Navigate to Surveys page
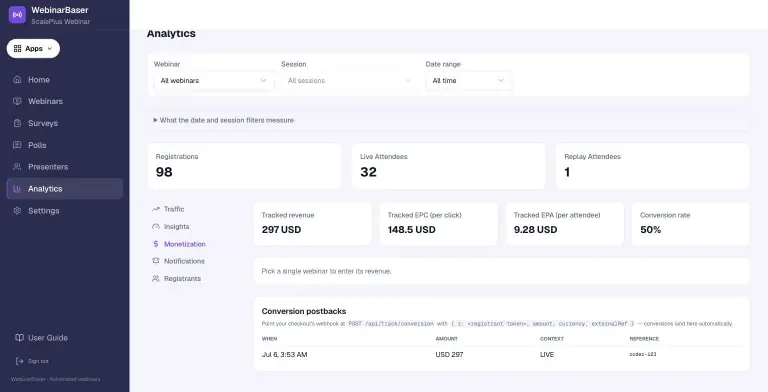The width and height of the screenshot is (768, 392). click(65, 123)
